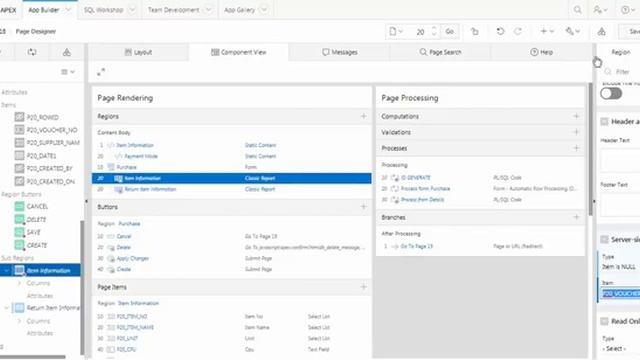
Task: Select CANCEL button in the tree
Action: coord(37,207)
